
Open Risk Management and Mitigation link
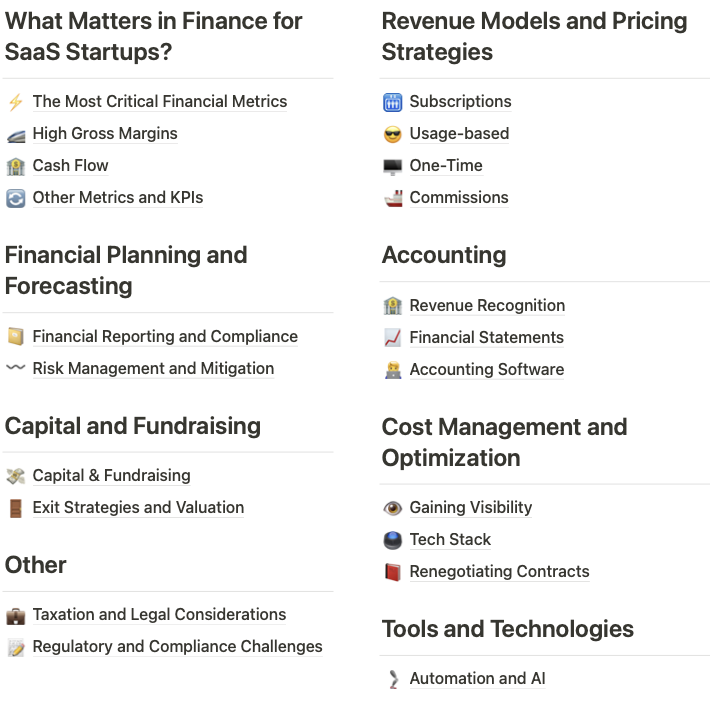(x=153, y=369)
